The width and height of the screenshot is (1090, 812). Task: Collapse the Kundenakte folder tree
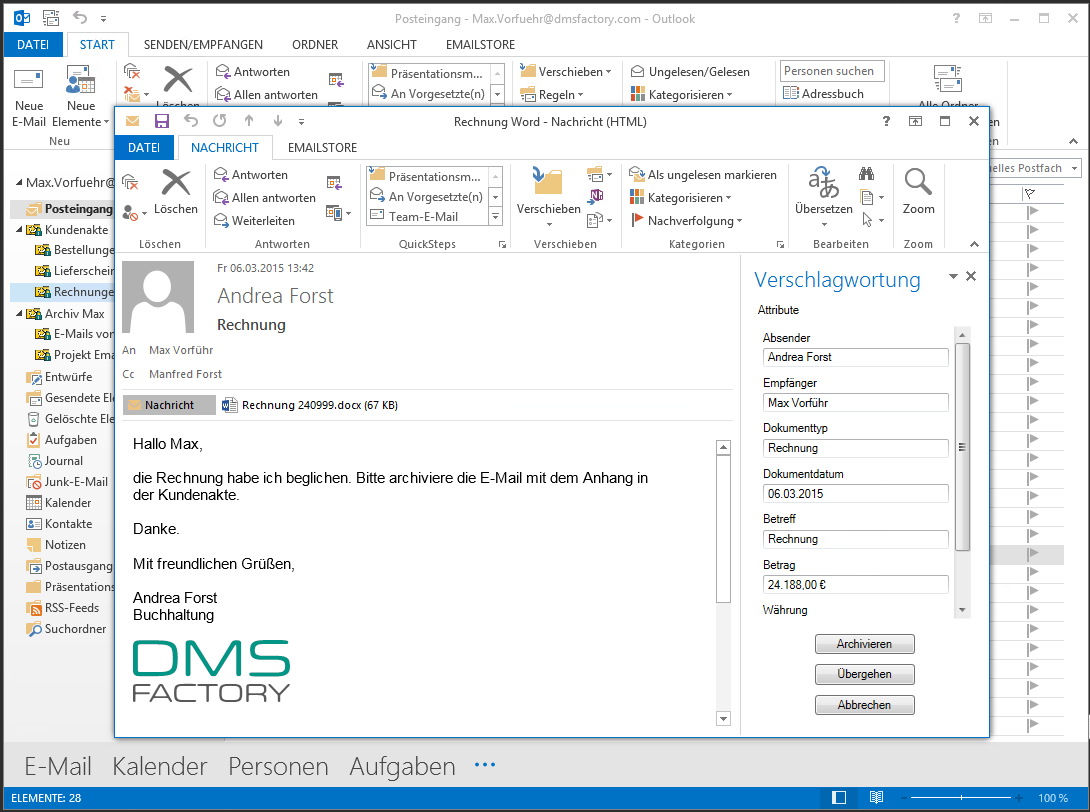point(19,229)
